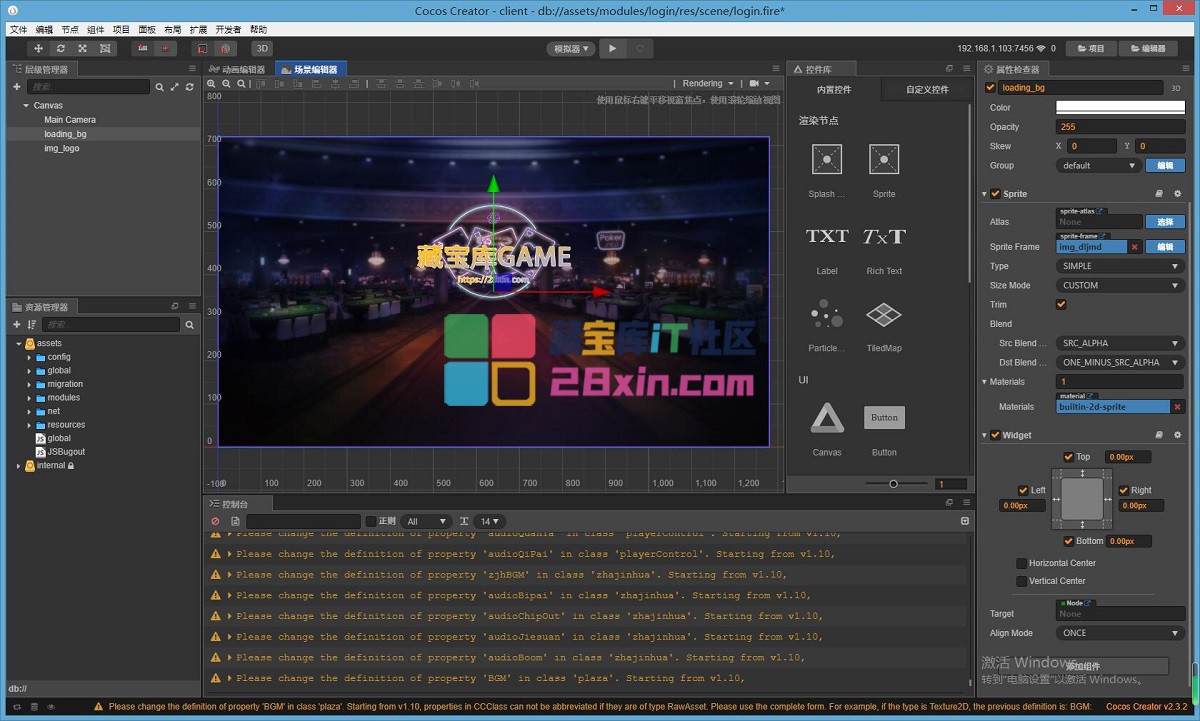
Task: Select the Rotate transform tool
Action: [61, 48]
